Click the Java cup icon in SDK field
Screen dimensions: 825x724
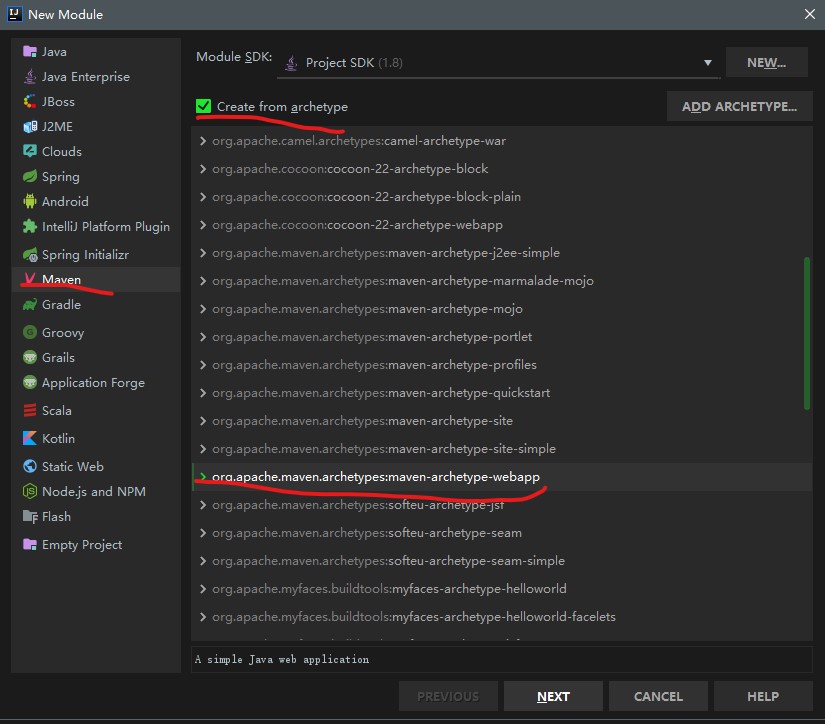coord(290,63)
